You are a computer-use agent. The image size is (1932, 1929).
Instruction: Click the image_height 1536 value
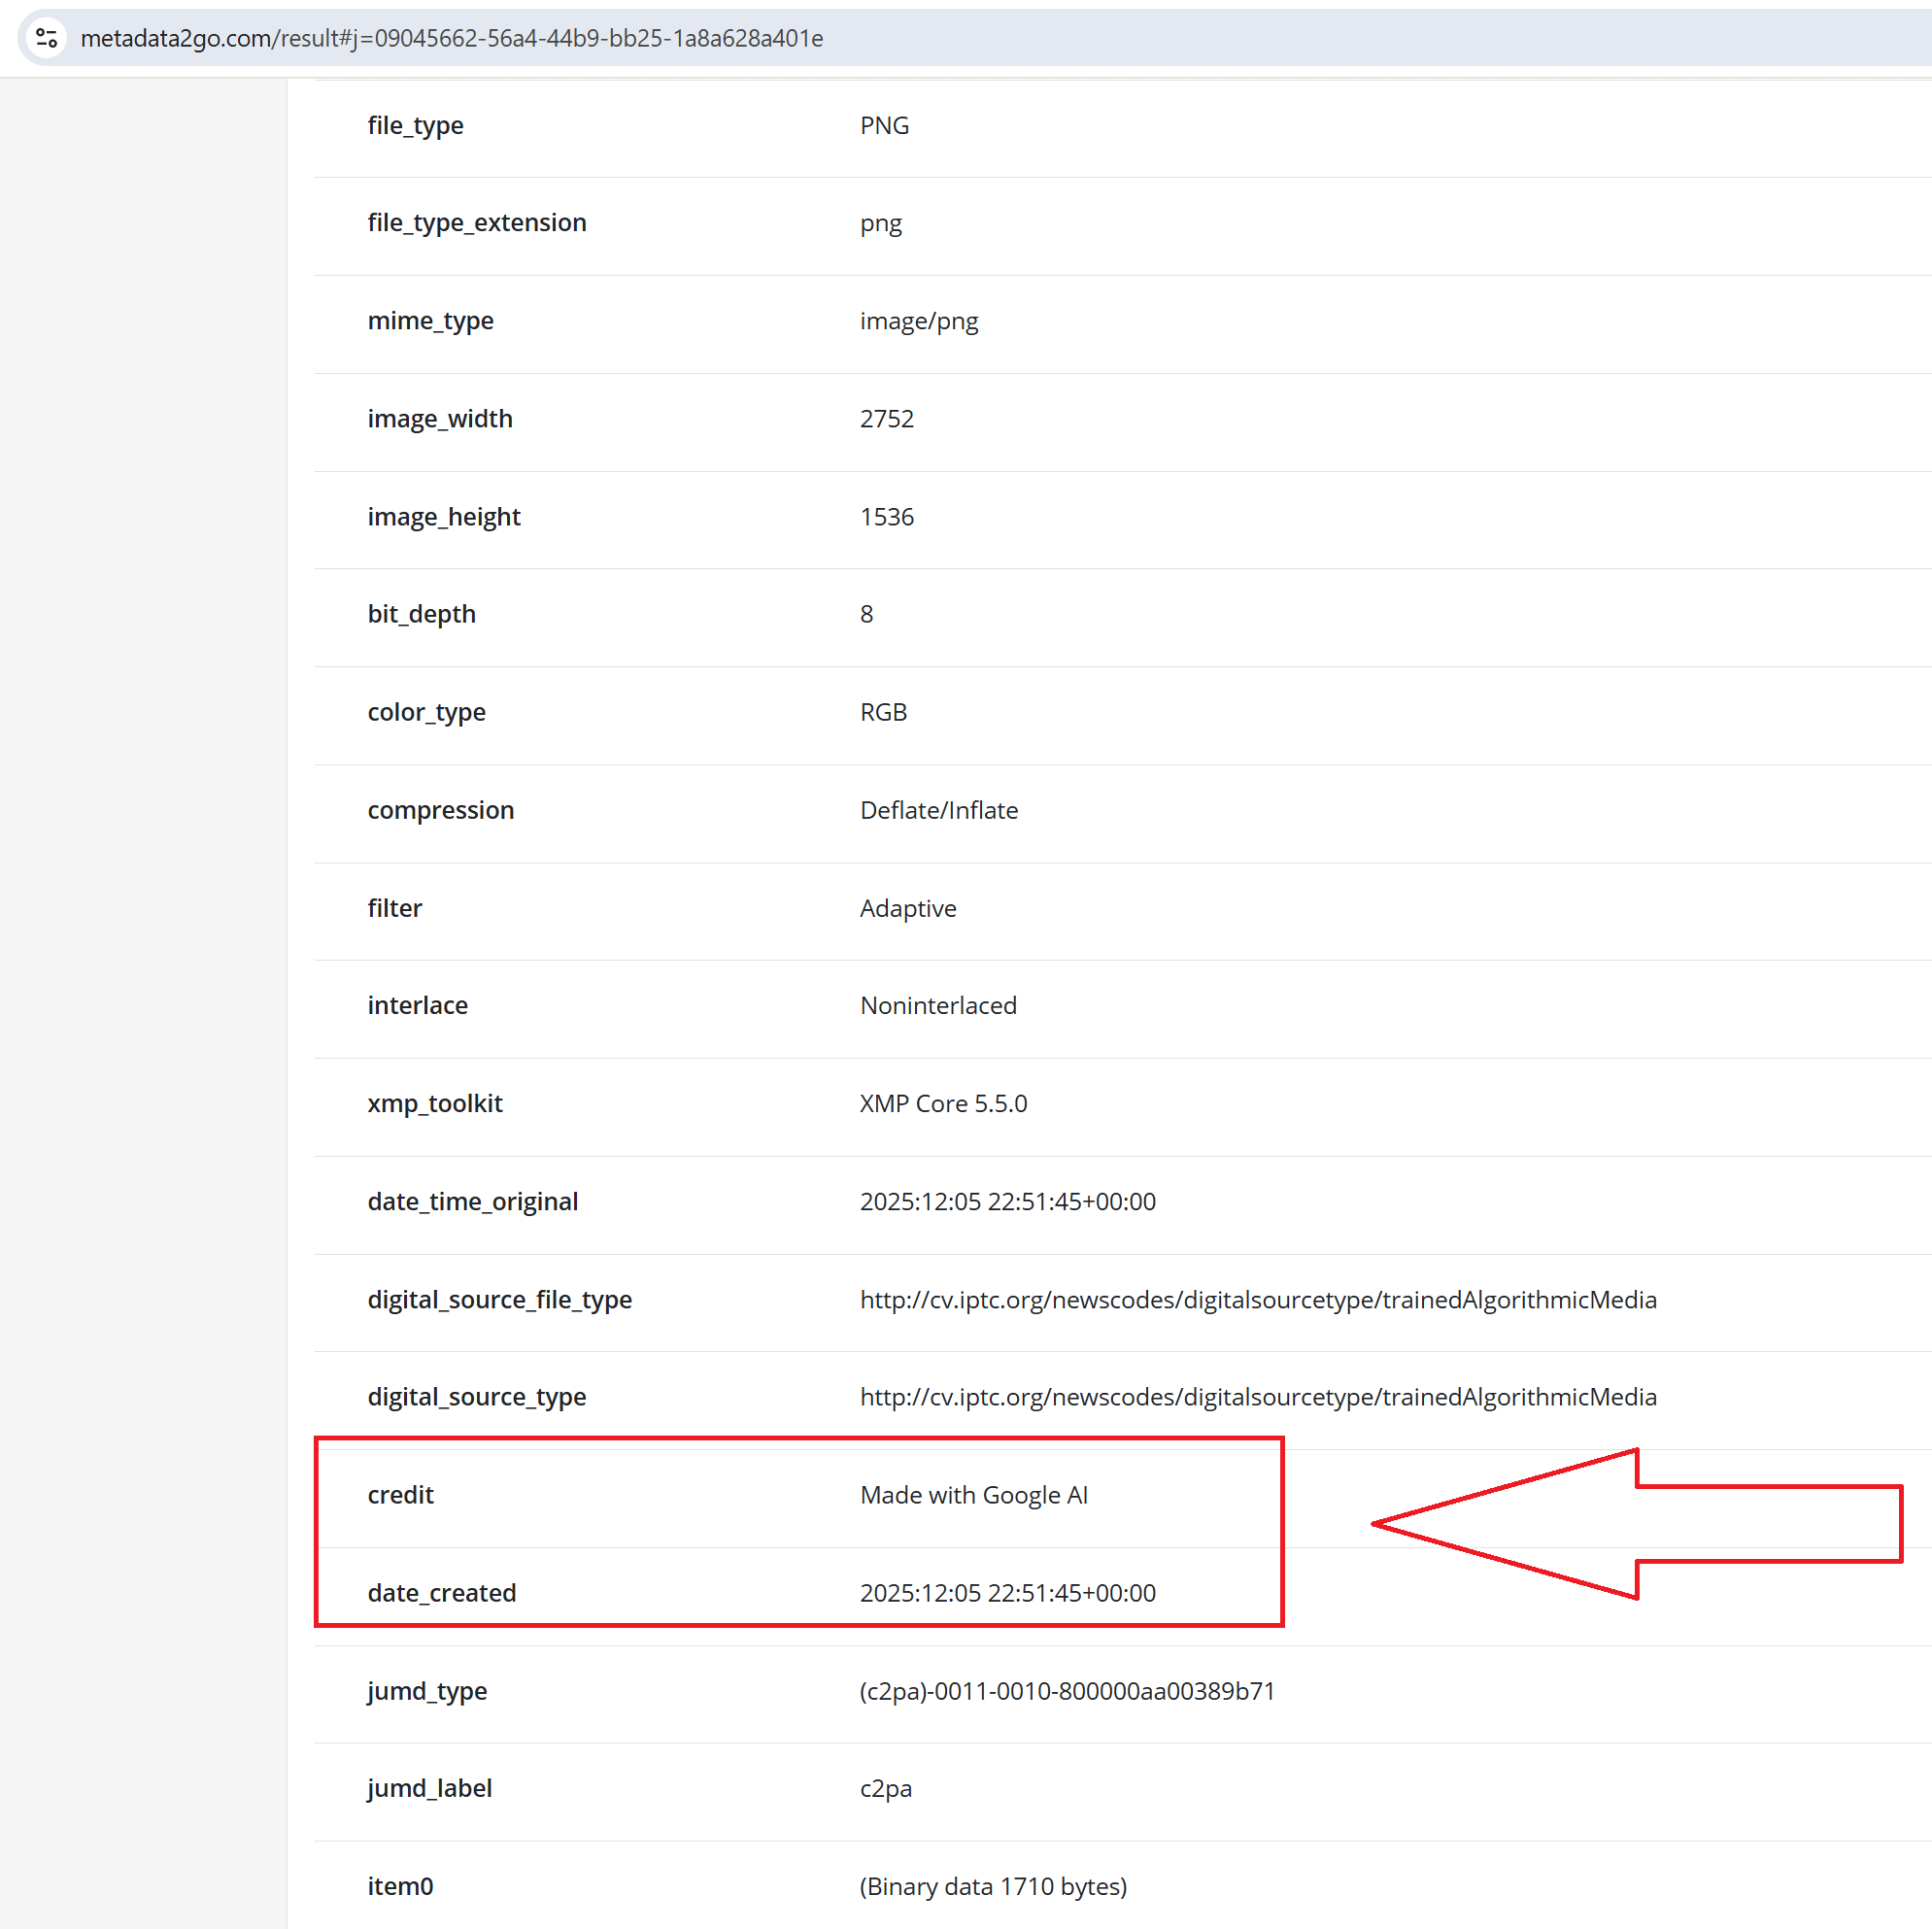pyautogui.click(x=886, y=516)
